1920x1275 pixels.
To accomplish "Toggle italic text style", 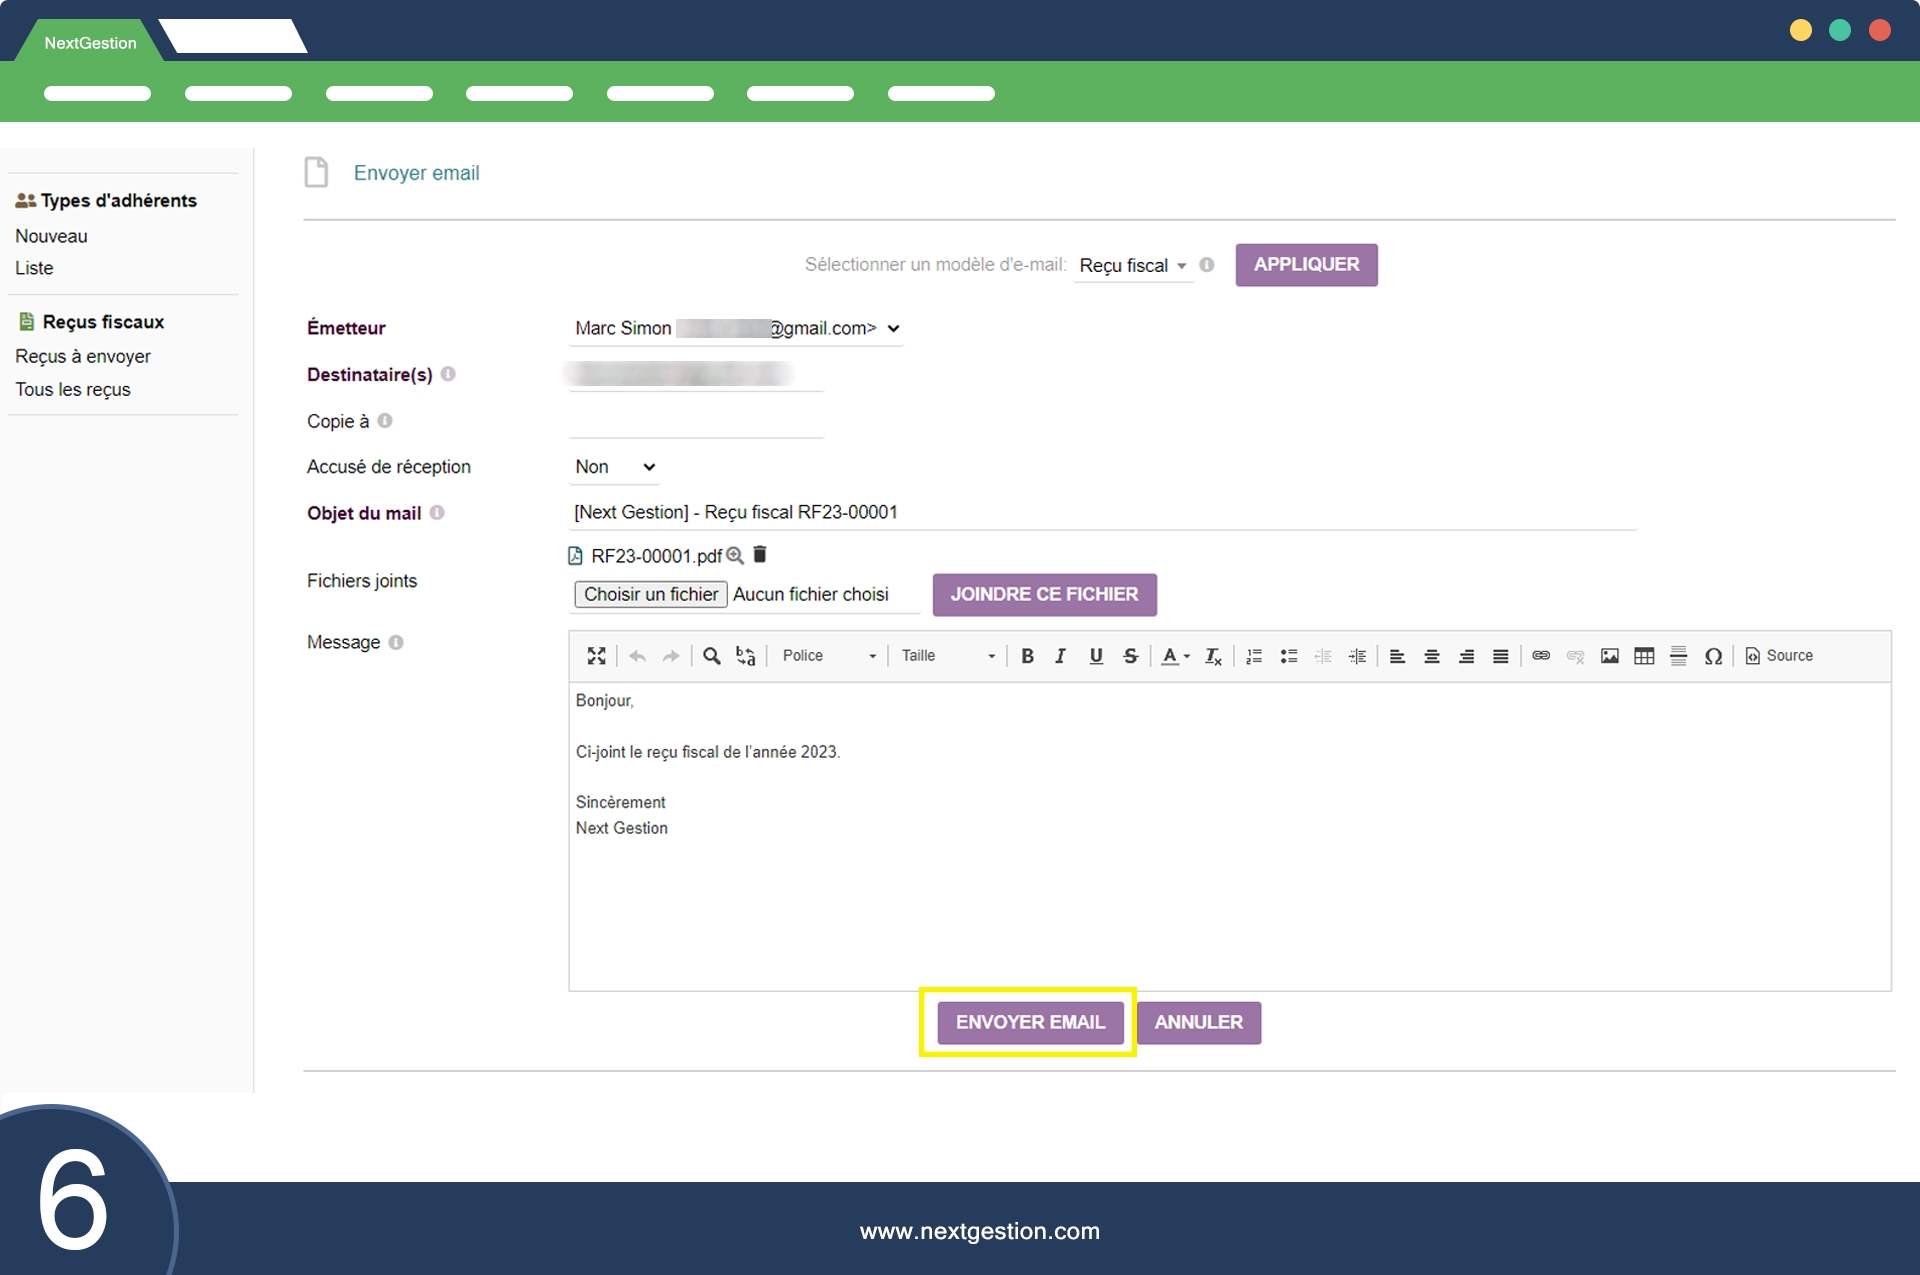I will 1060,656.
